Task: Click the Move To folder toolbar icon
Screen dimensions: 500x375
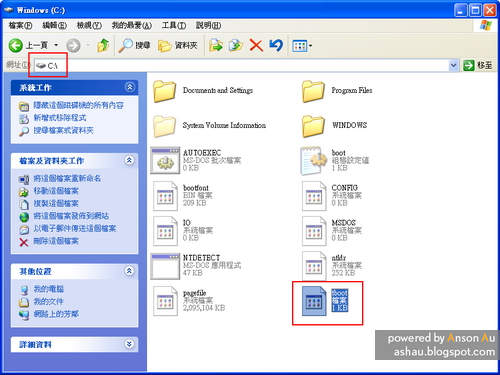Action: pos(216,45)
